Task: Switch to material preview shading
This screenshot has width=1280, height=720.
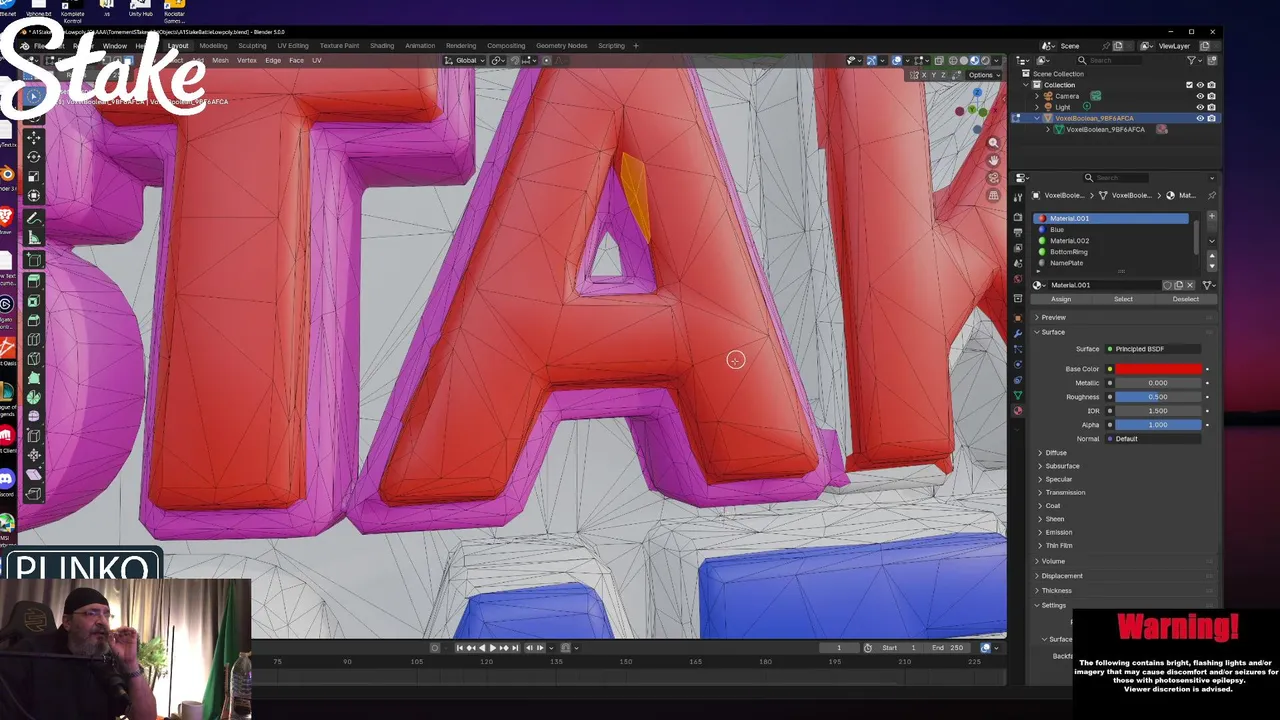Action: tap(975, 60)
